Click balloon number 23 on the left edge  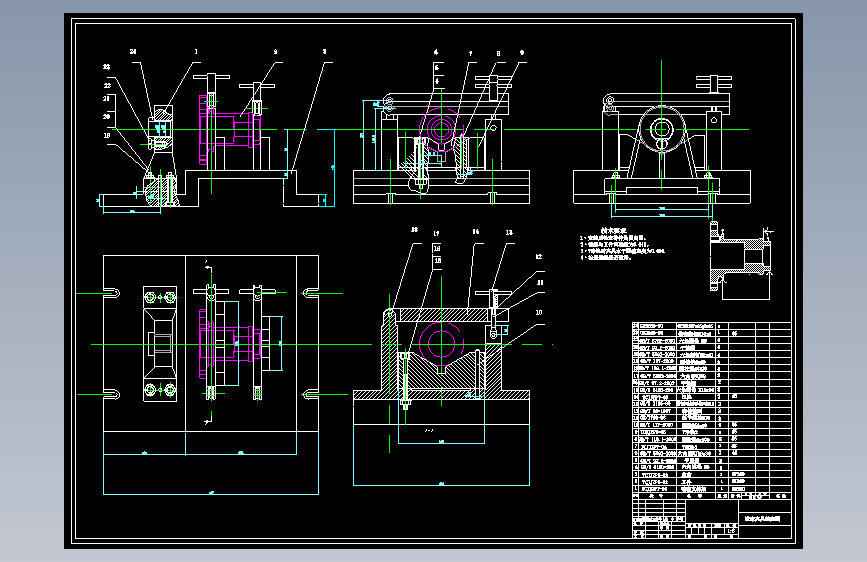(x=106, y=67)
